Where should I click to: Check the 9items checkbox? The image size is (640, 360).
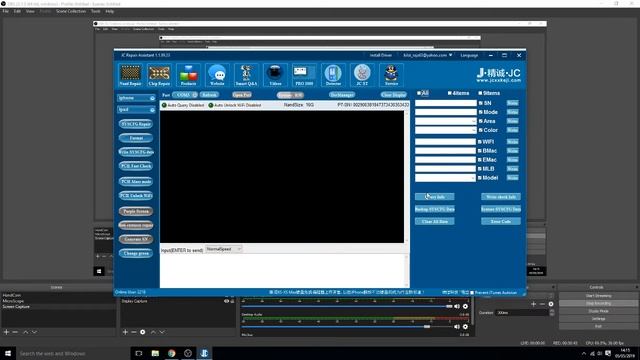480,93
